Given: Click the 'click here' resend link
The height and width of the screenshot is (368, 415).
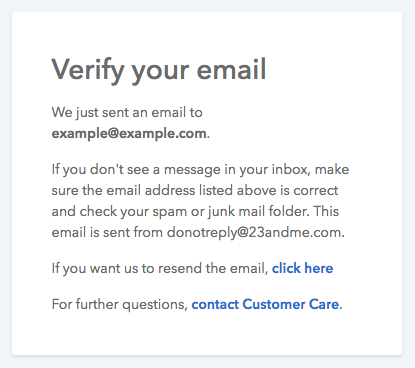Looking at the screenshot, I should (302, 268).
